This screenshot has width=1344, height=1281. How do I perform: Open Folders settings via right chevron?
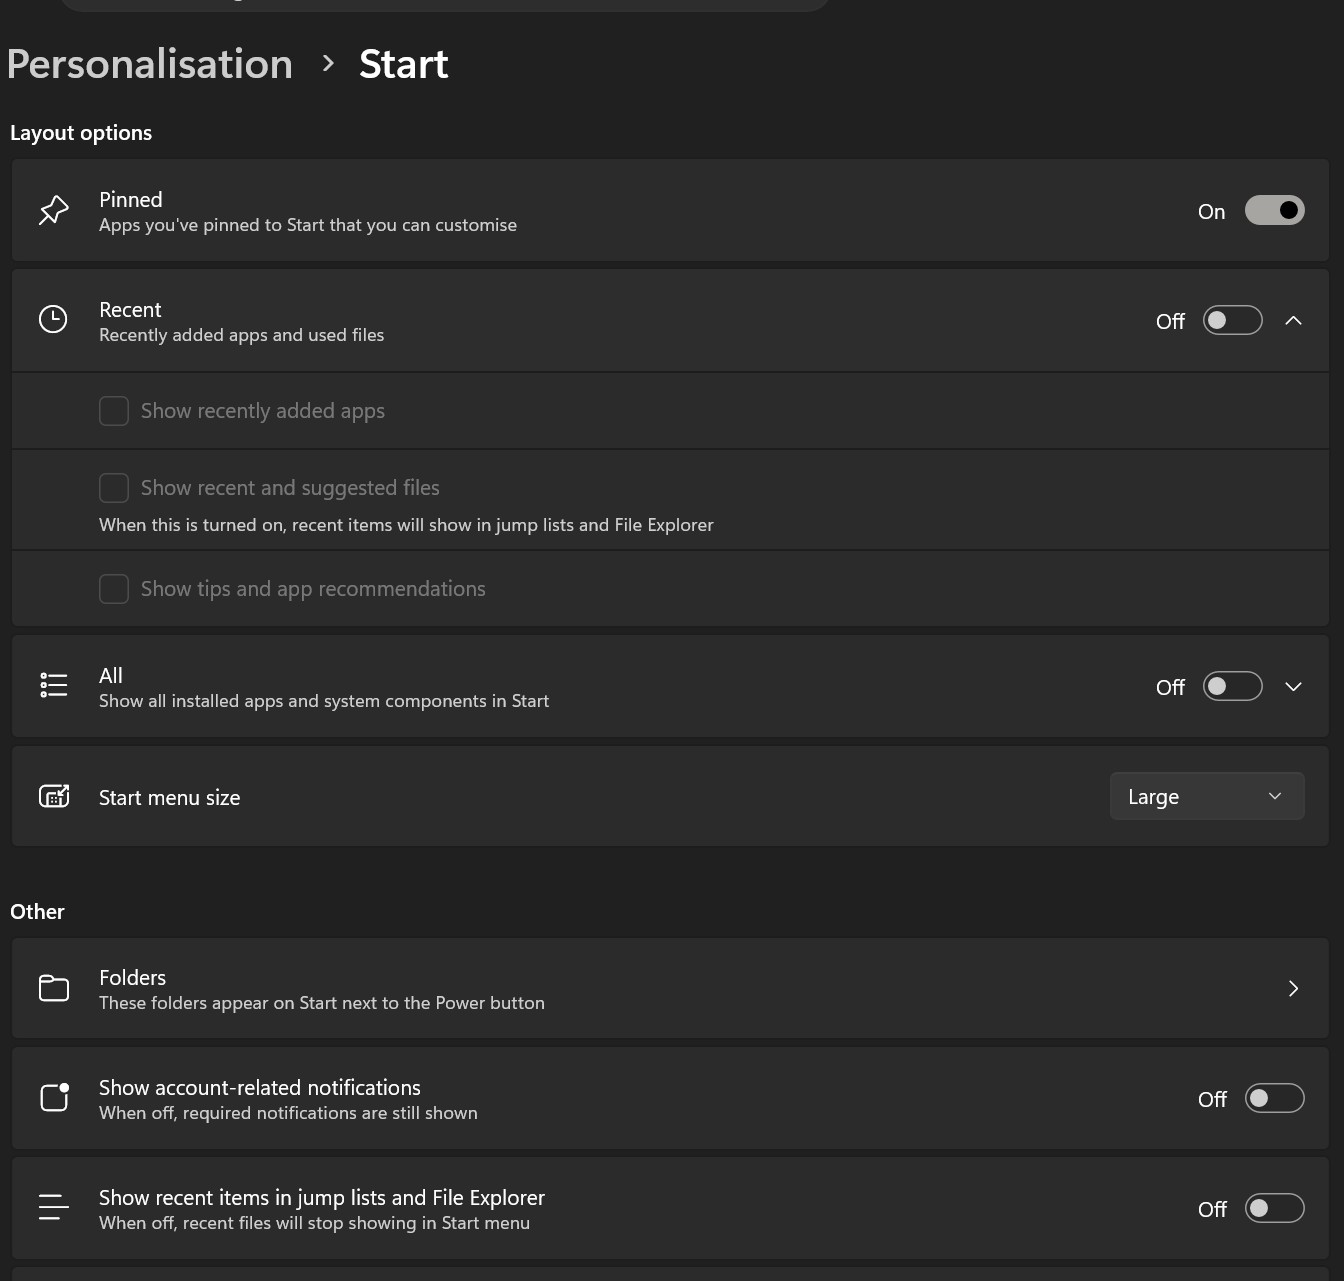1293,988
